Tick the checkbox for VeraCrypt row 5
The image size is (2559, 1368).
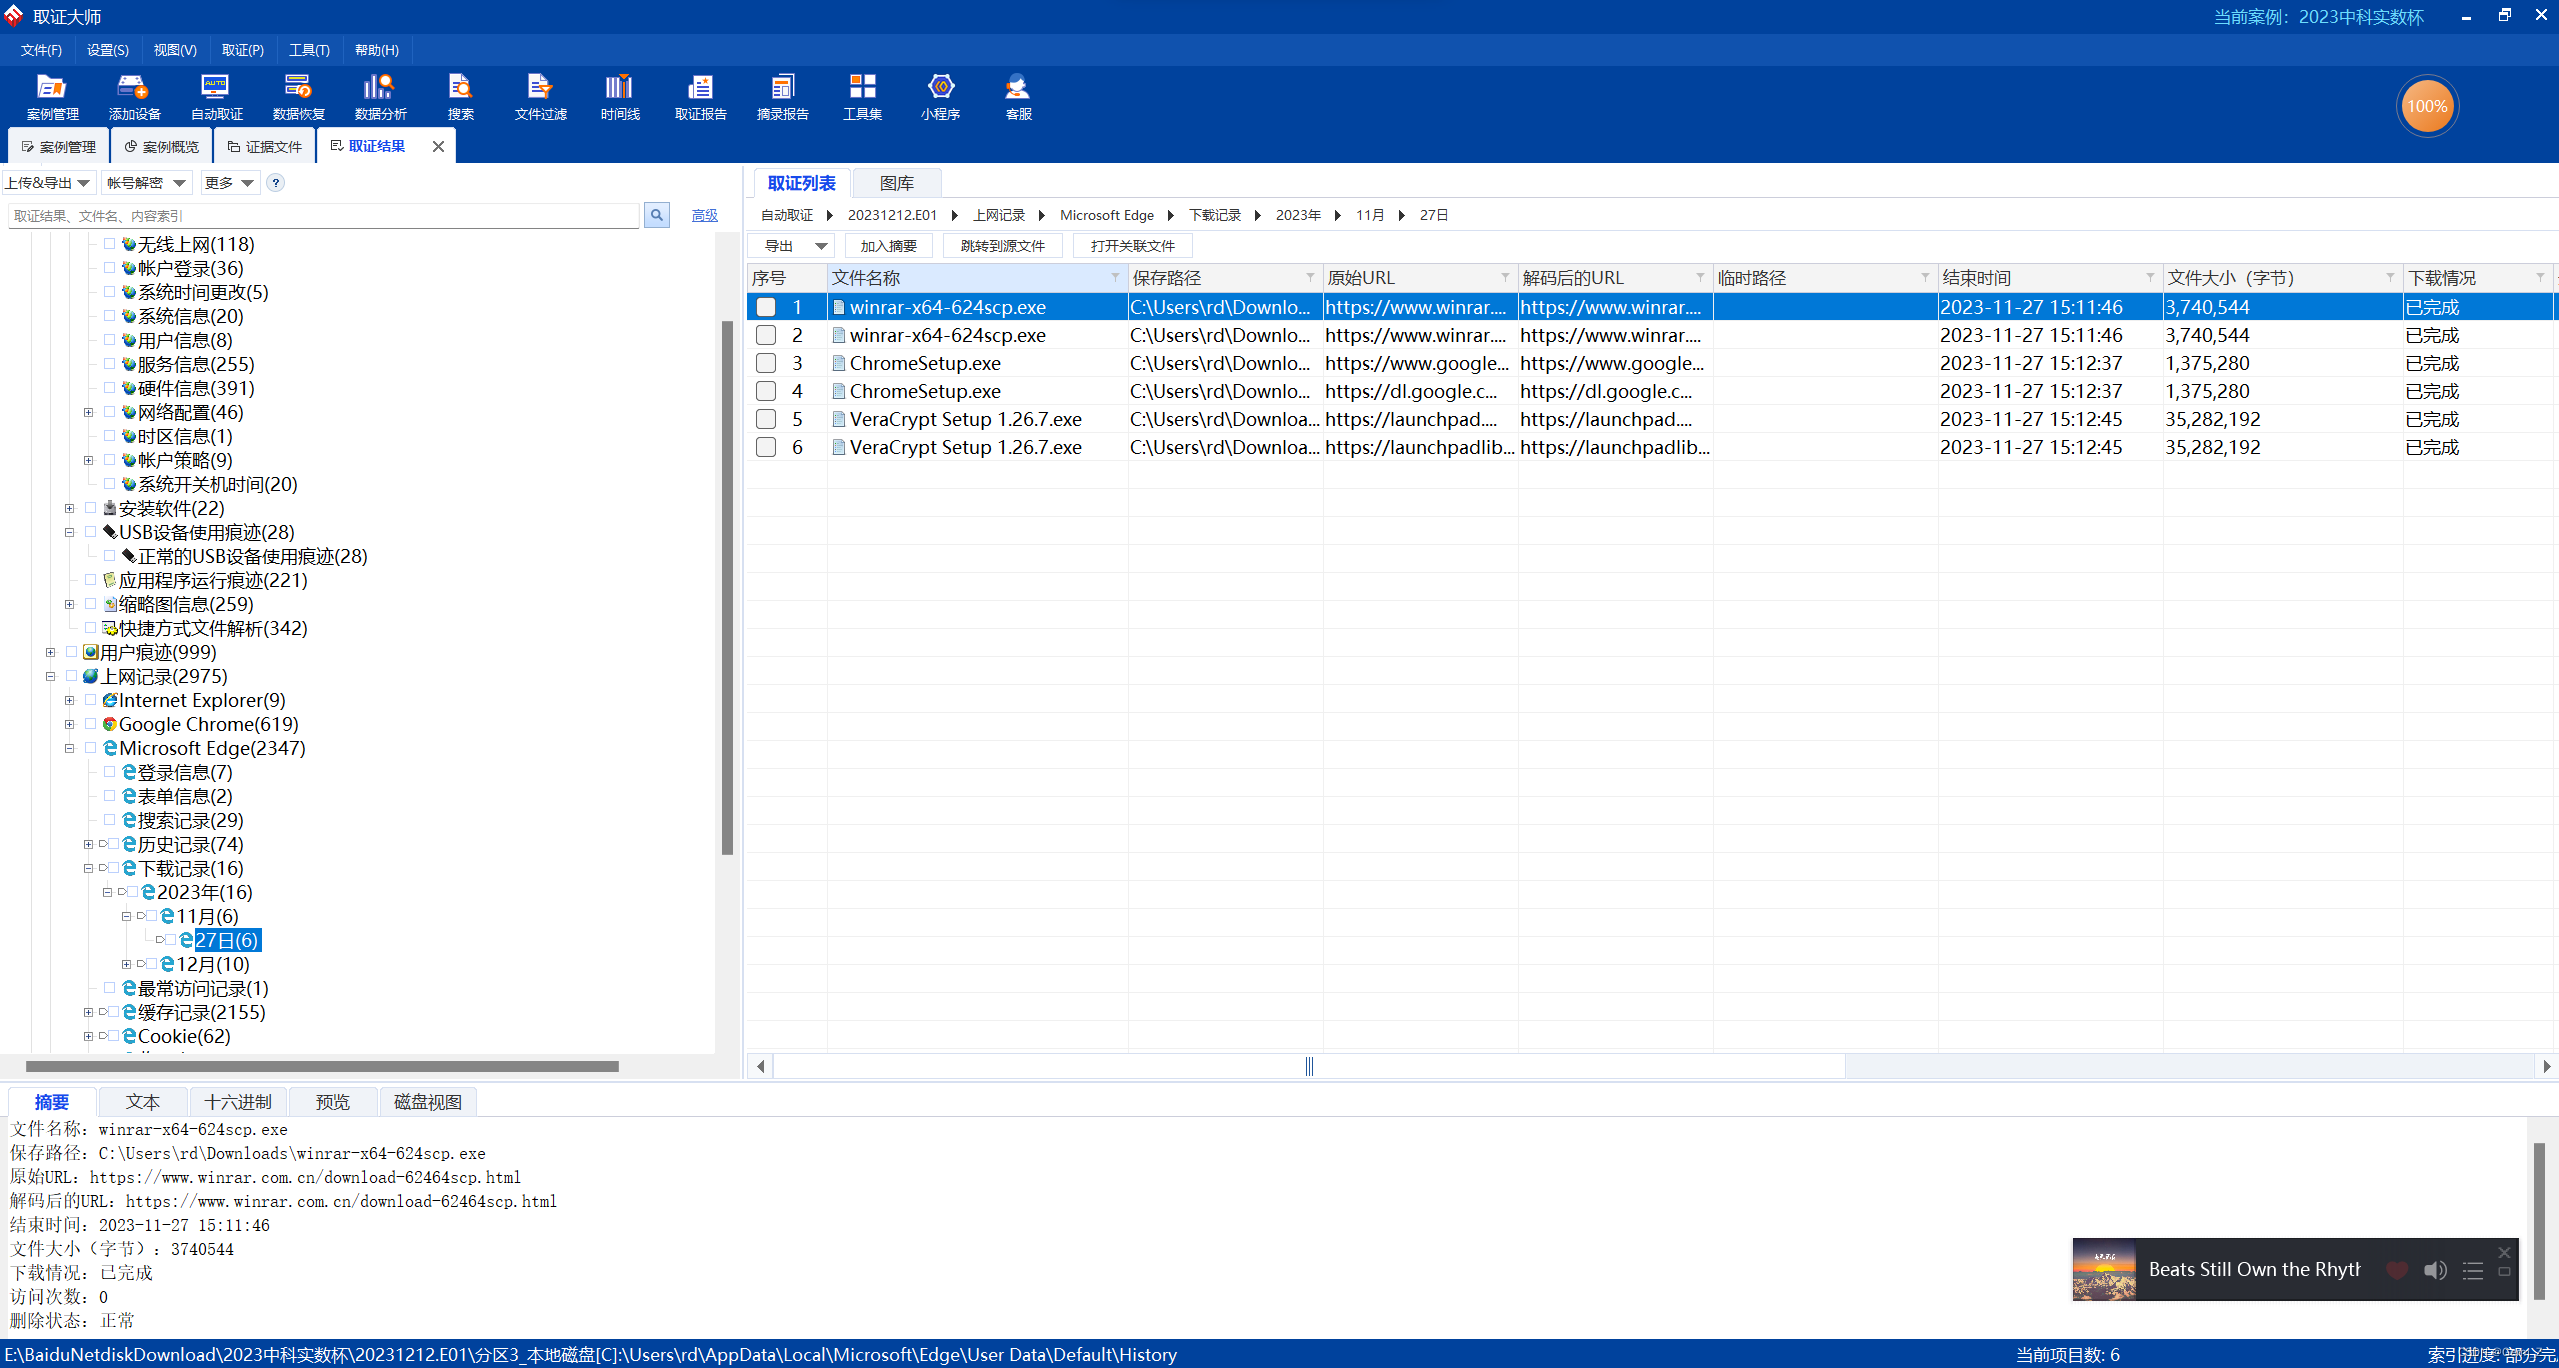[x=766, y=419]
